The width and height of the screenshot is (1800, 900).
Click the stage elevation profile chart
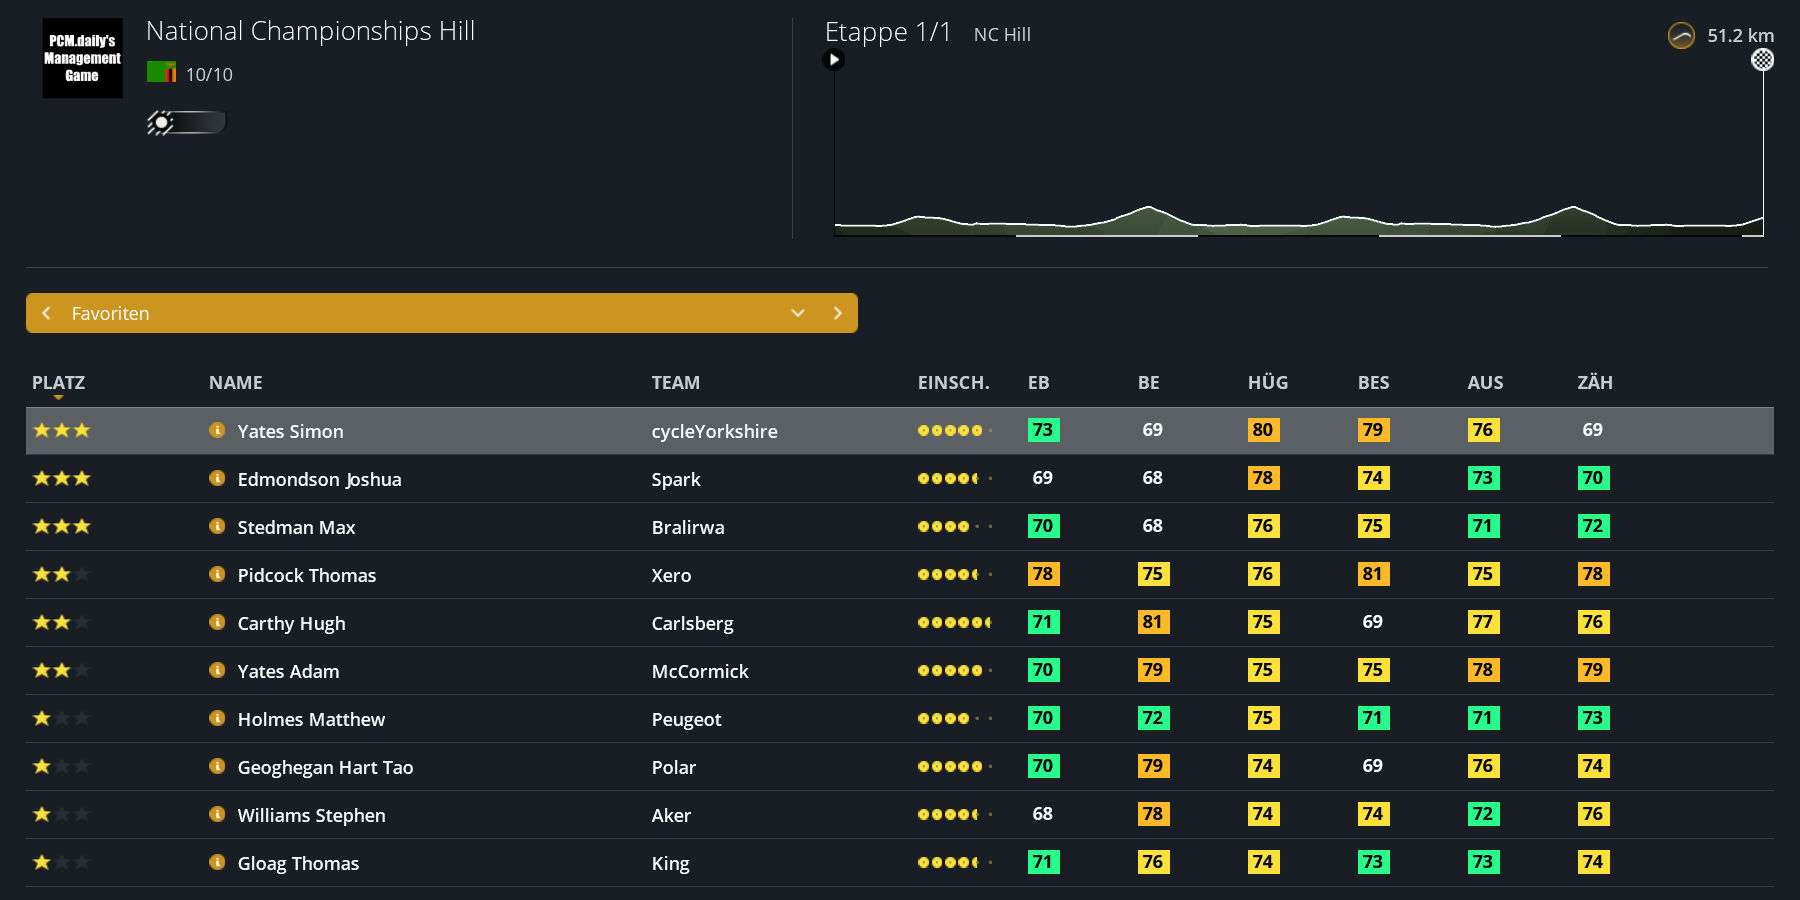pos(1298,150)
